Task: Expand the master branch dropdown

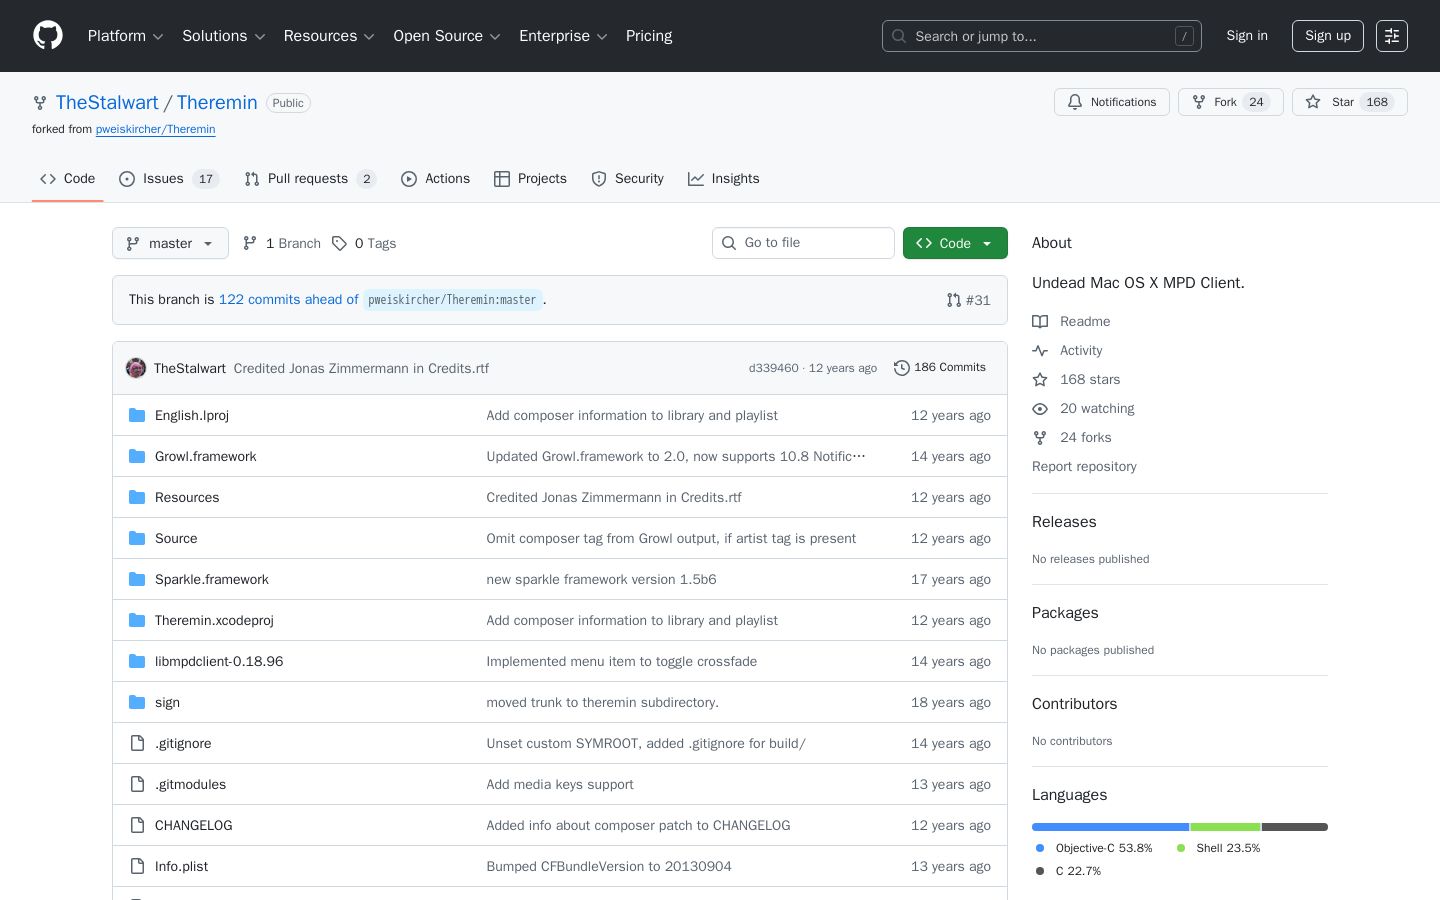Action: pyautogui.click(x=170, y=243)
